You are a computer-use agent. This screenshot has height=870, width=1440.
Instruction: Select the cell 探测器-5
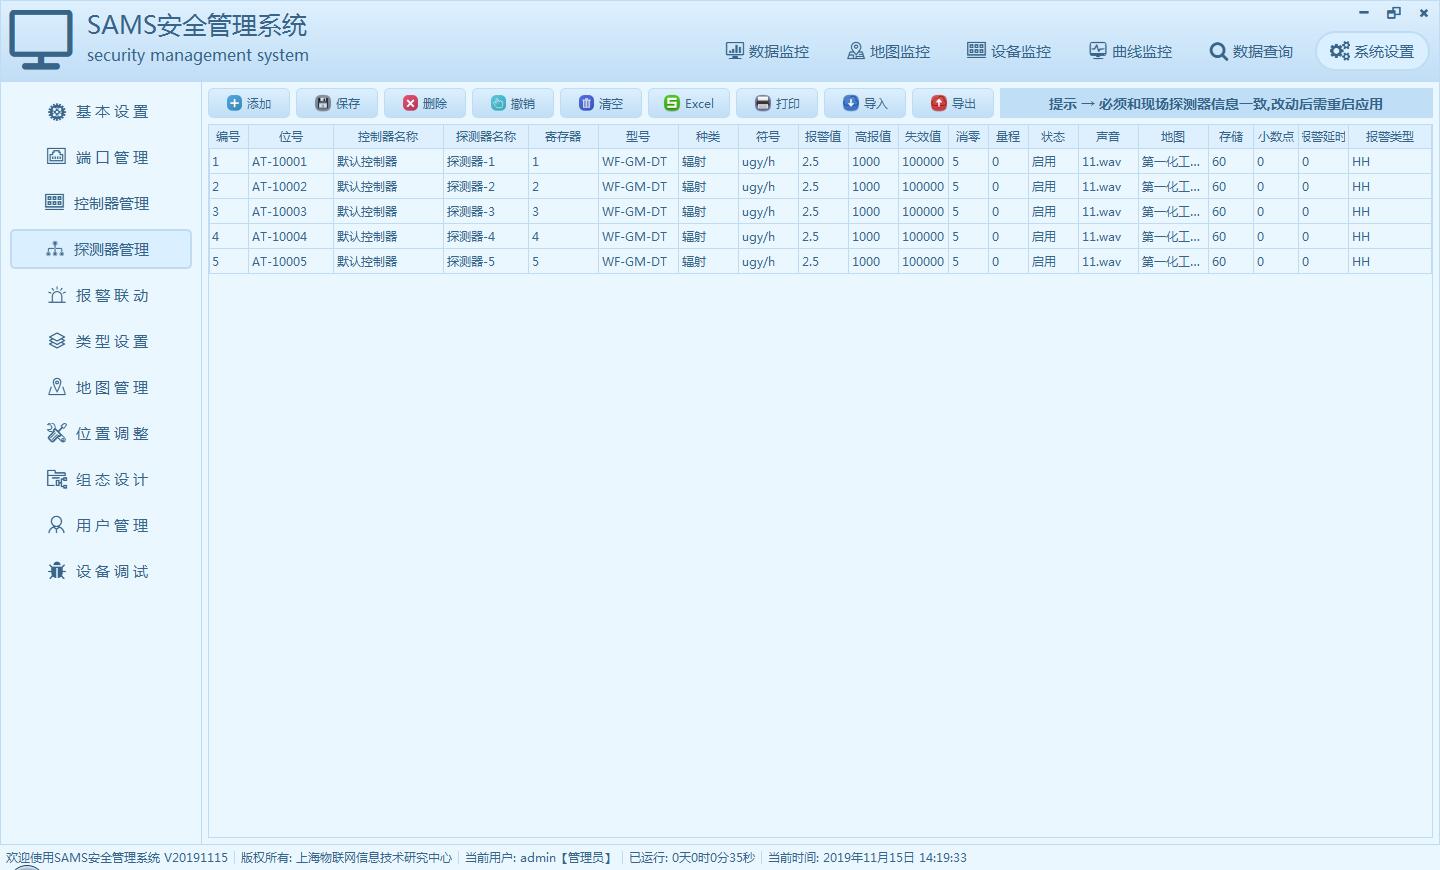(486, 261)
